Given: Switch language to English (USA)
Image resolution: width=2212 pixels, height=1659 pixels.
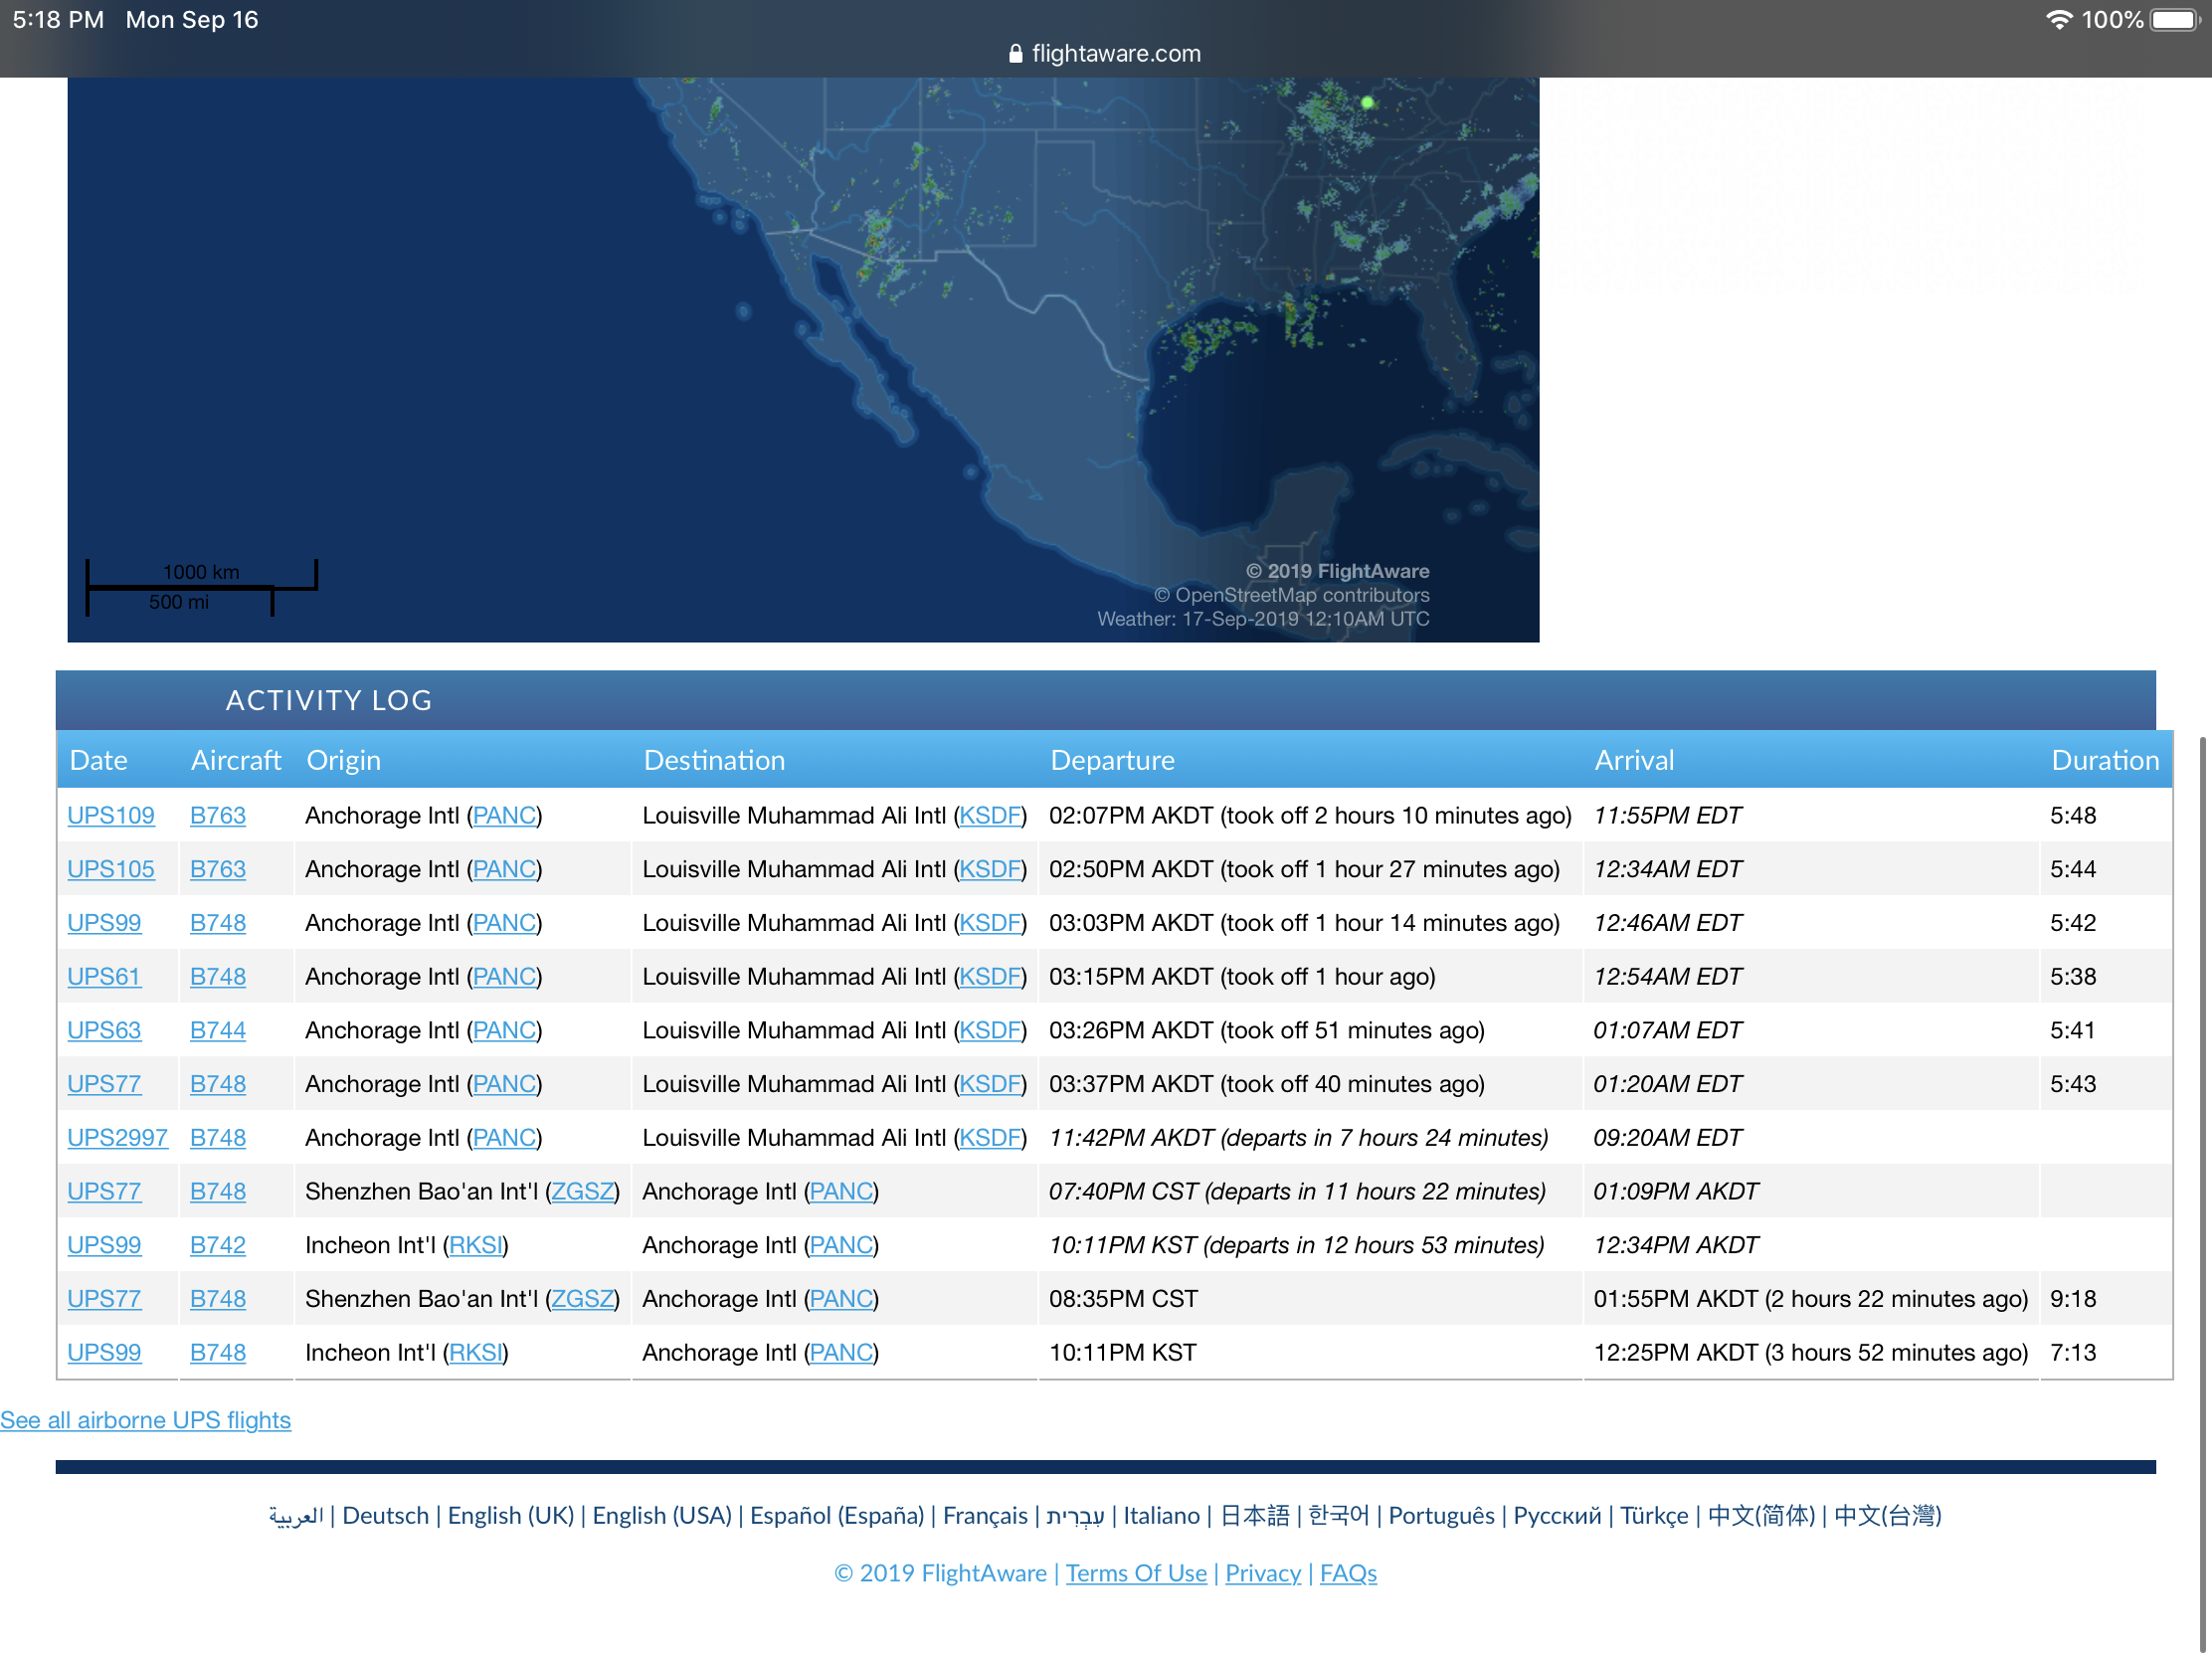Looking at the screenshot, I should click(x=662, y=1516).
